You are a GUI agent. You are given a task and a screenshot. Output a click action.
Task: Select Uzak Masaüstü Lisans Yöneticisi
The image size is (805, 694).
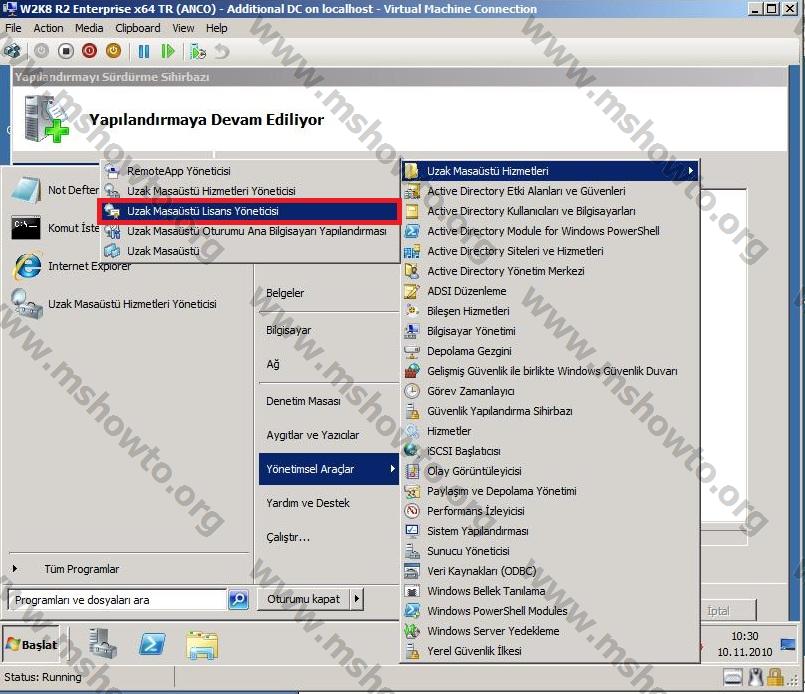[250, 211]
